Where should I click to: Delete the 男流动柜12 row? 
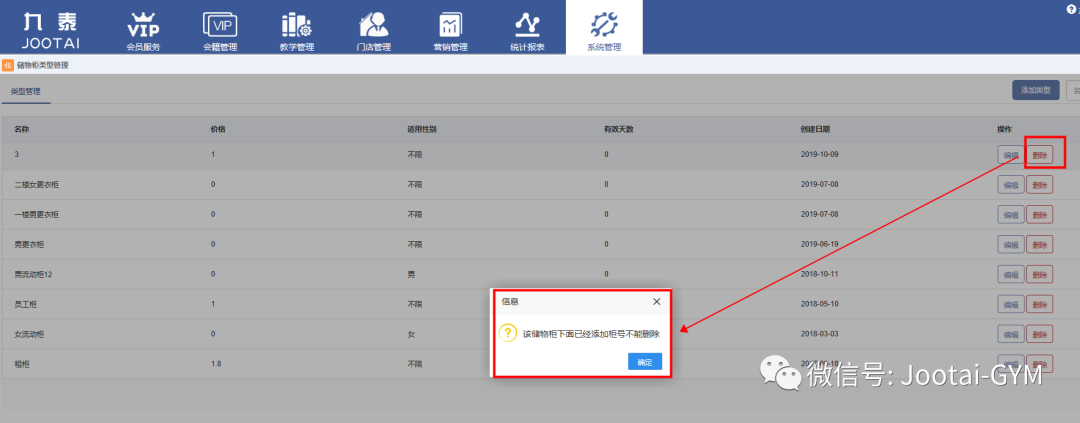coord(1039,274)
